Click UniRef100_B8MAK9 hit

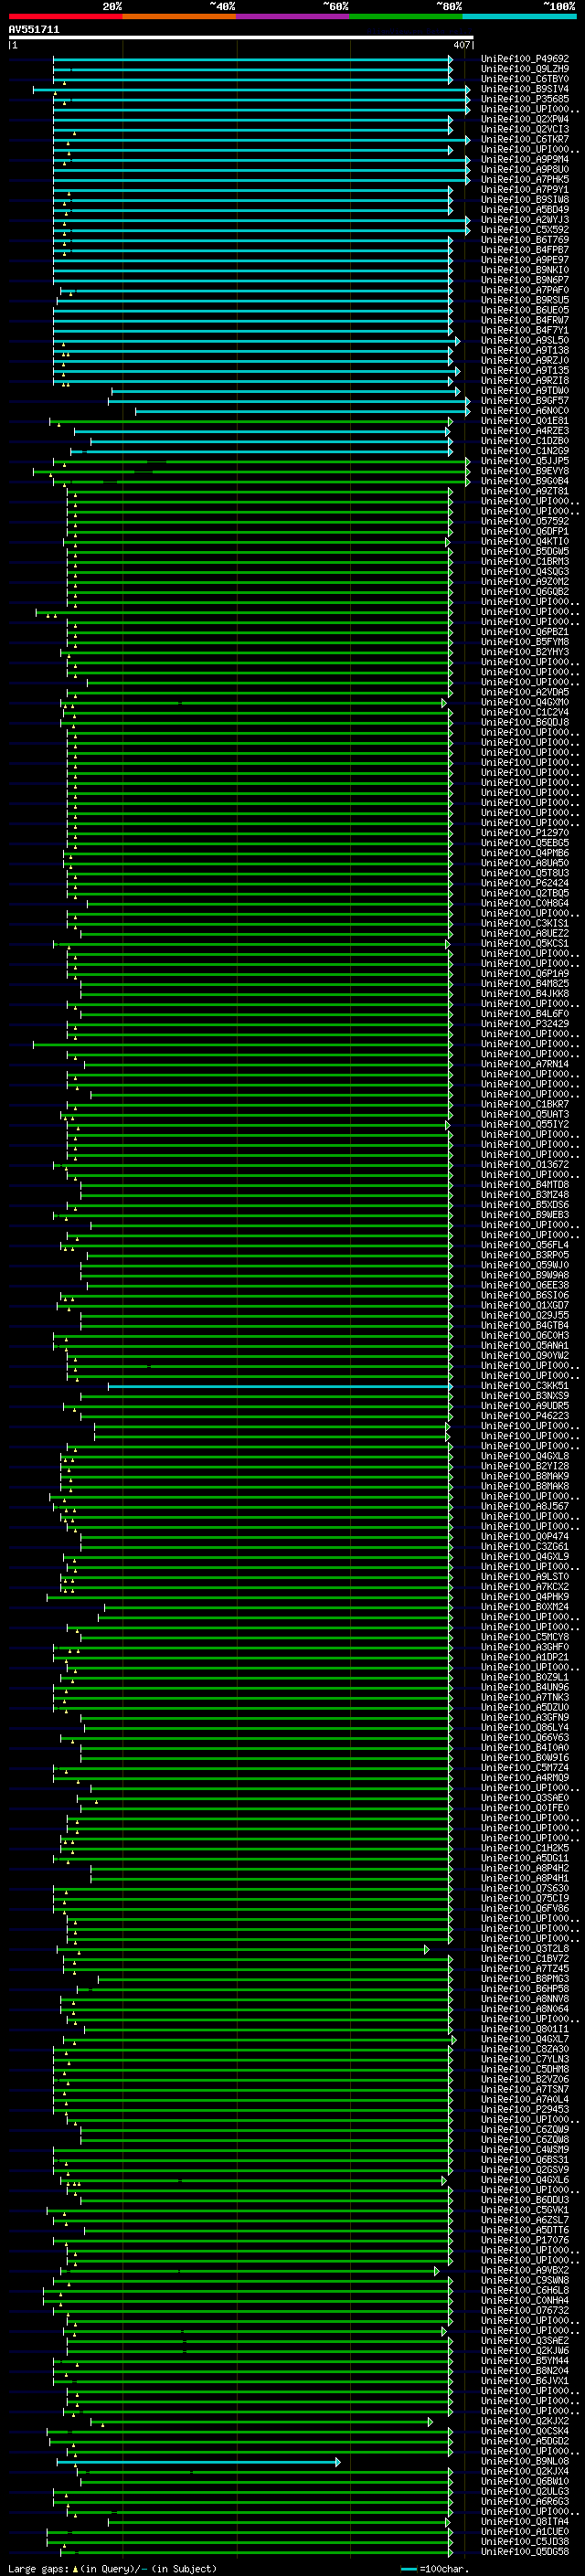[x=525, y=1476]
